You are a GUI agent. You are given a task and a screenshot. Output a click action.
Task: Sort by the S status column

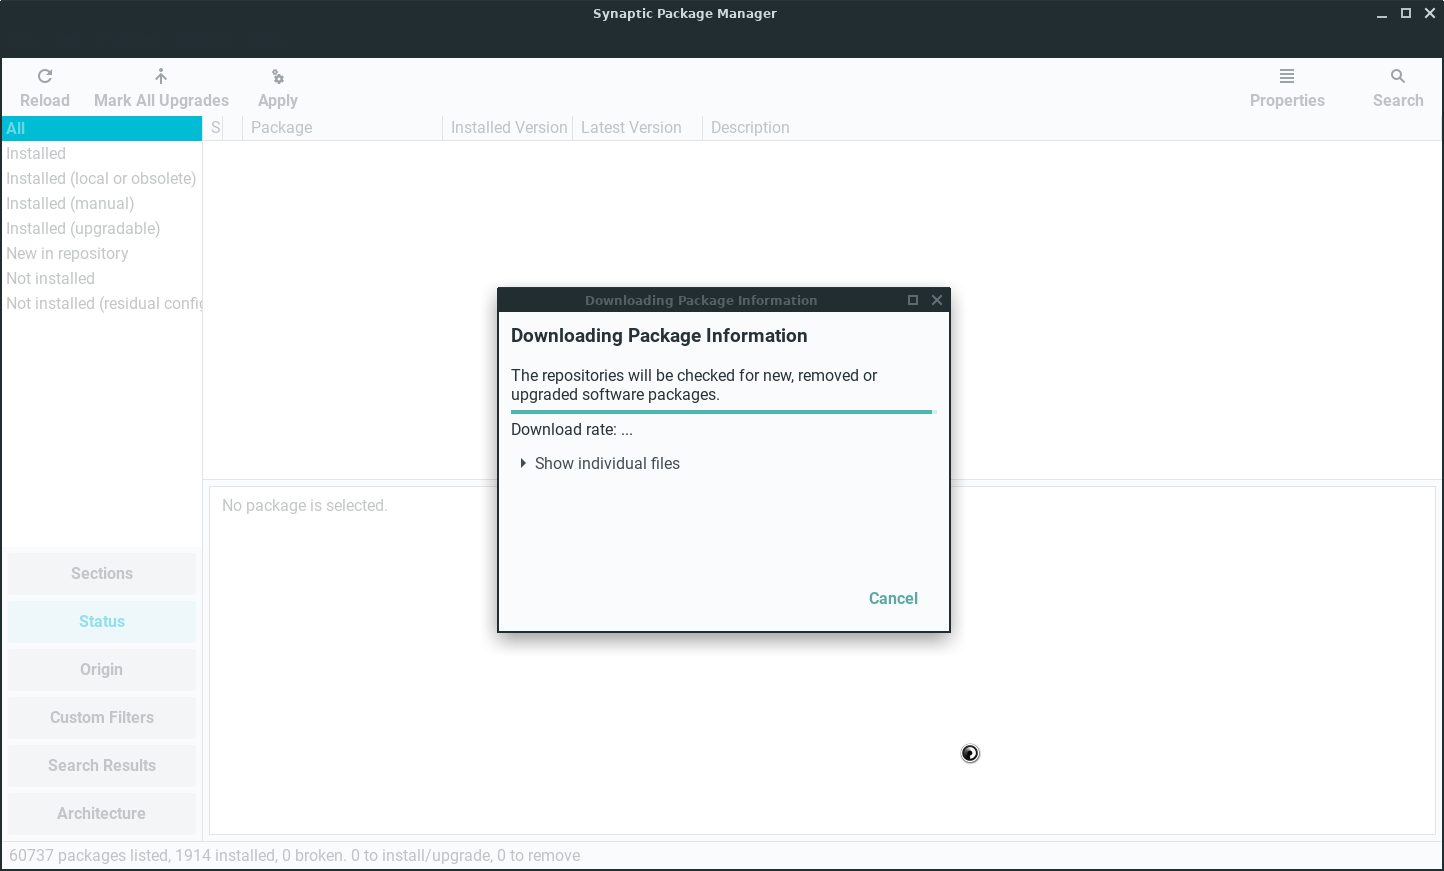(215, 128)
